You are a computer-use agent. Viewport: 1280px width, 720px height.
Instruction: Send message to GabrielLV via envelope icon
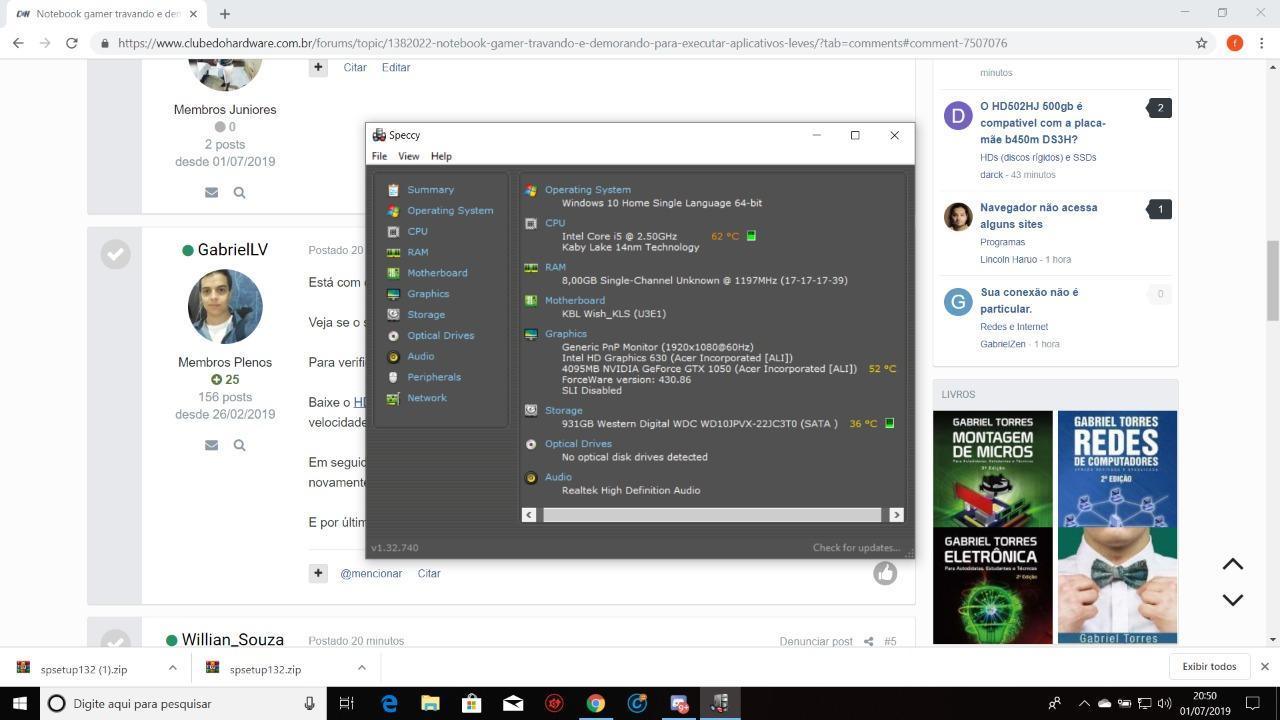211,445
